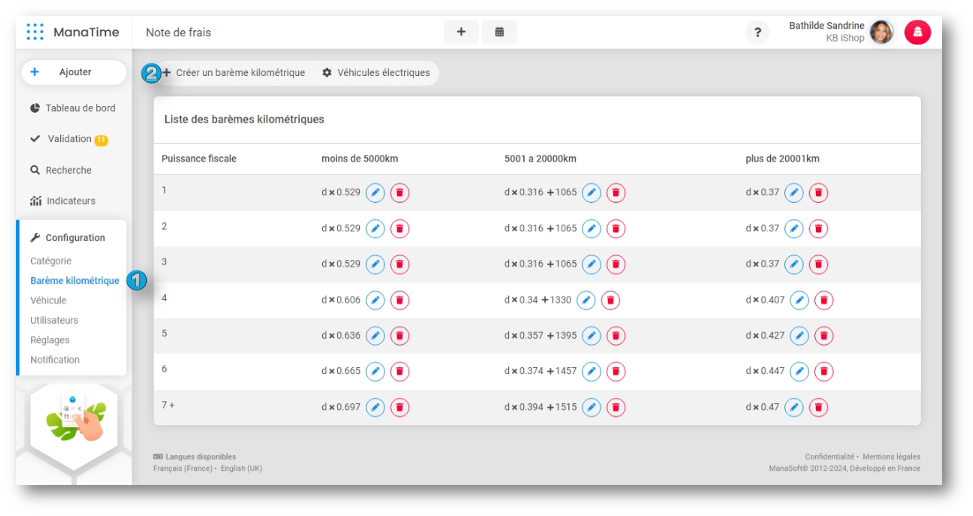Delete the d×0.407 formula
The height and width of the screenshot is (516, 973).
tap(824, 300)
